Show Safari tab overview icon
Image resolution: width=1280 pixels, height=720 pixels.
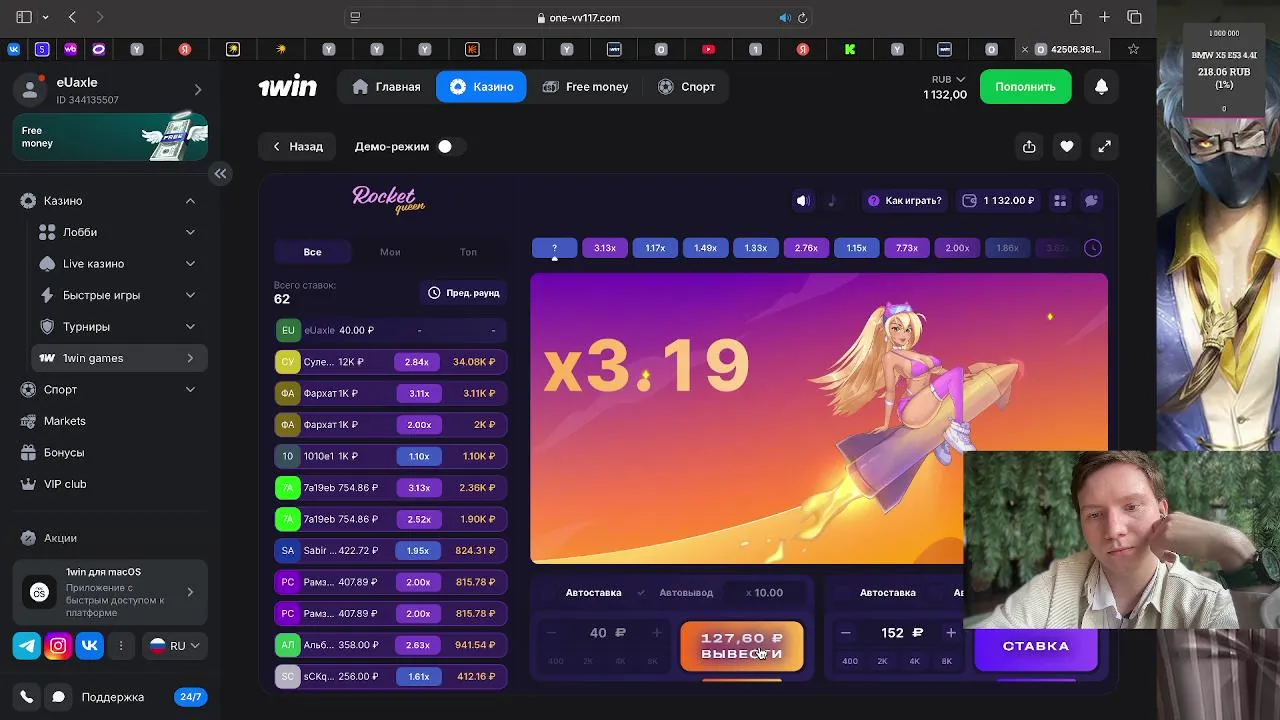tap(1134, 17)
